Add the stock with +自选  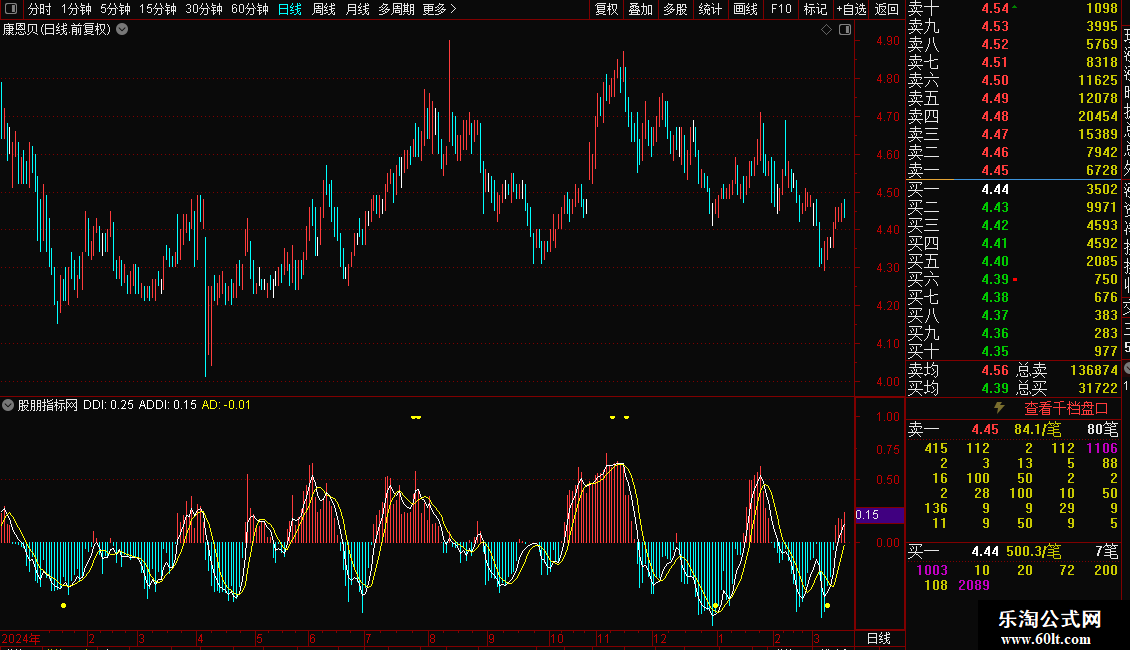click(x=851, y=9)
